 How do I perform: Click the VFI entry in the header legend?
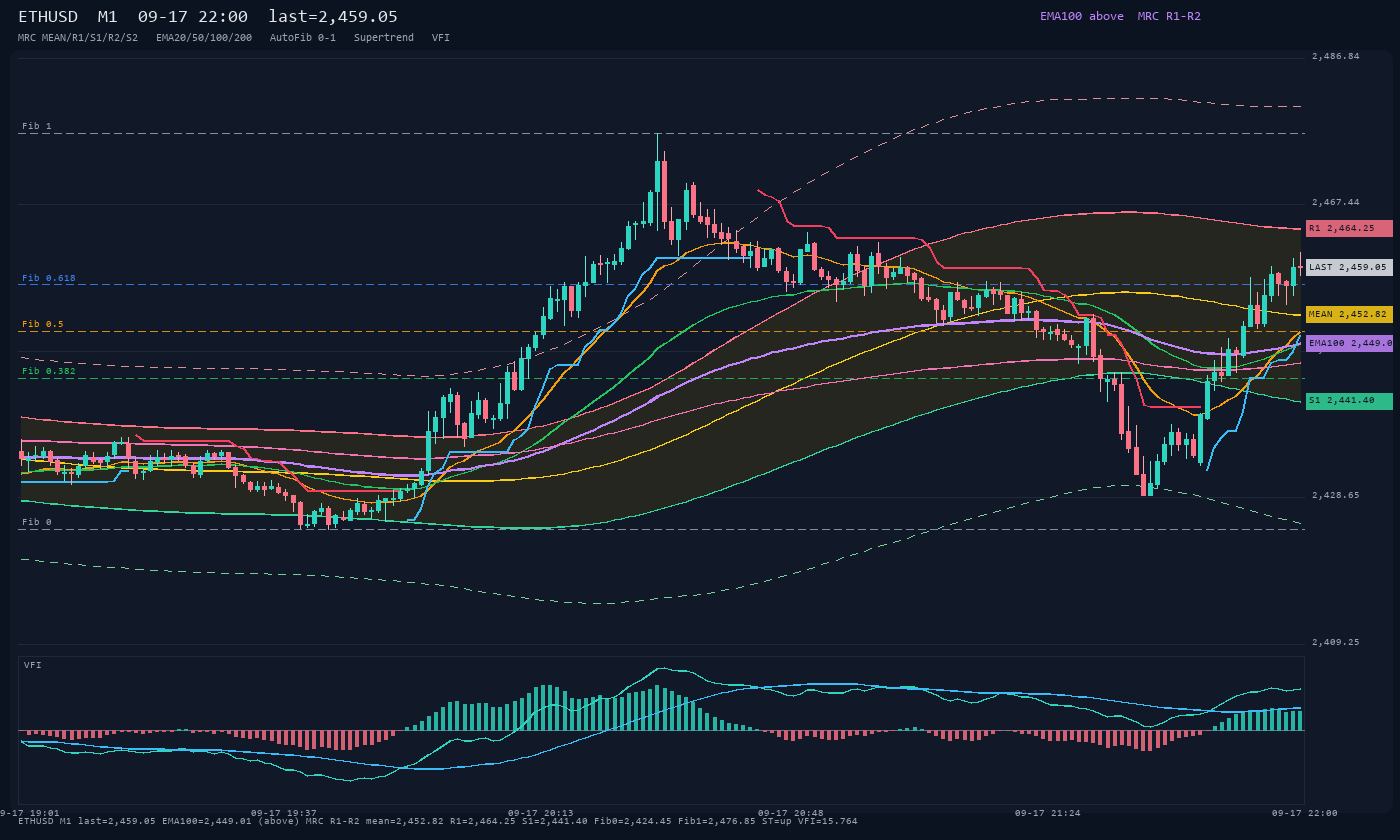[x=441, y=37]
